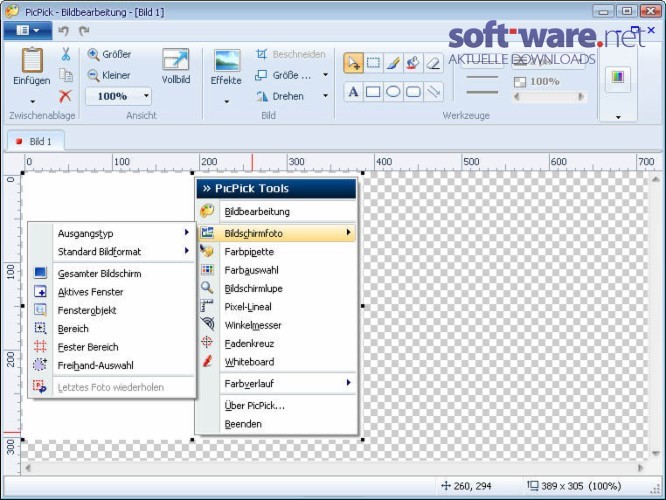The image size is (666, 500).
Task: Expand the Standard Bildformat submenu
Action: pyautogui.click(x=112, y=251)
